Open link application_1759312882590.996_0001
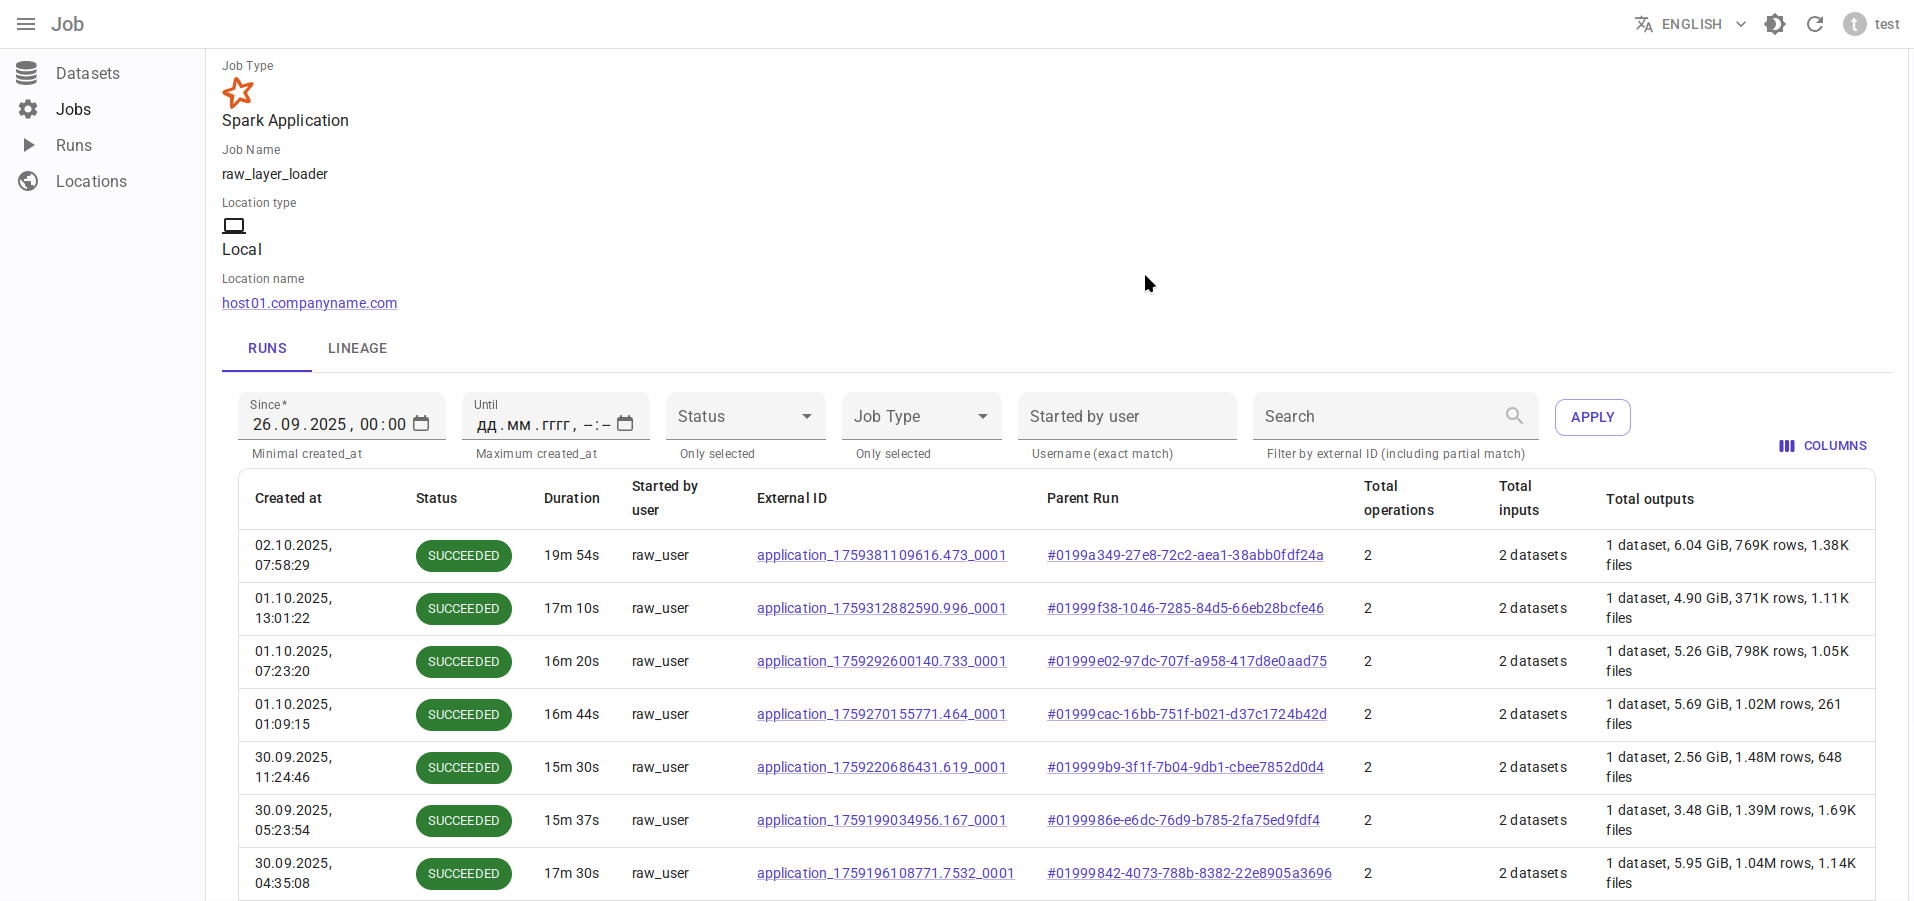 (881, 608)
